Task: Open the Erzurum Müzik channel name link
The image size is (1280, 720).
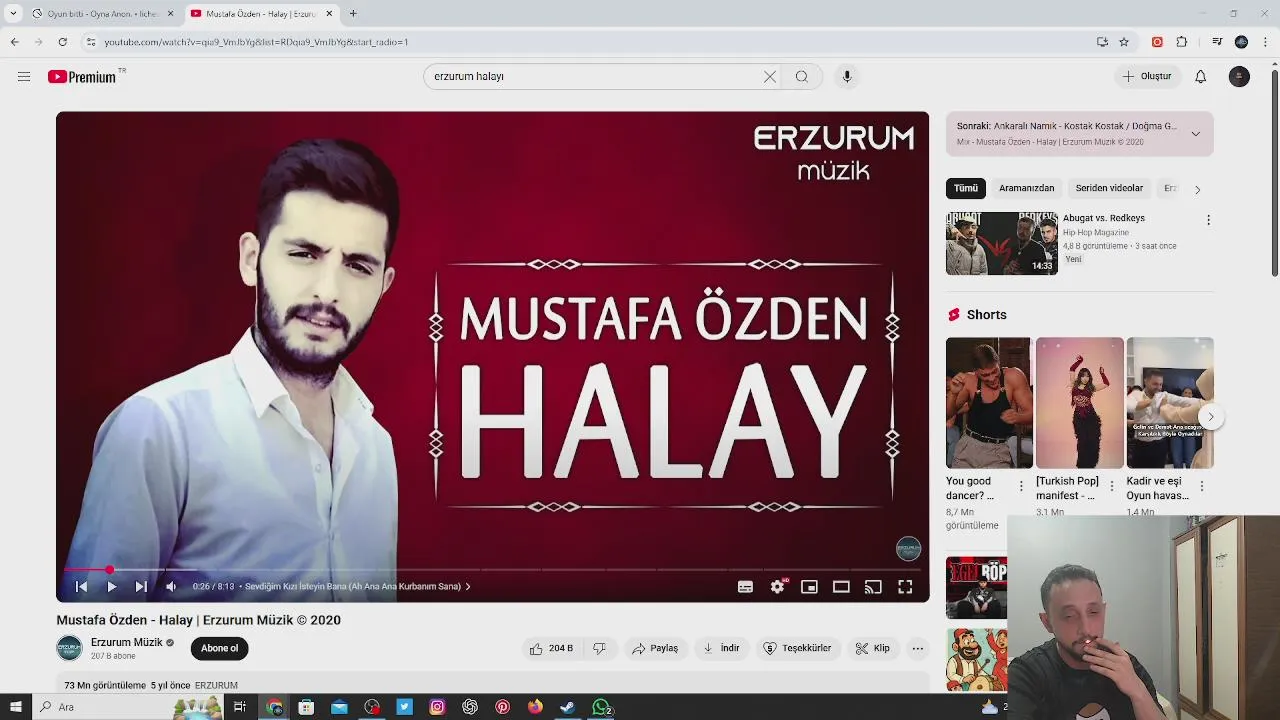Action: pyautogui.click(x=126, y=642)
